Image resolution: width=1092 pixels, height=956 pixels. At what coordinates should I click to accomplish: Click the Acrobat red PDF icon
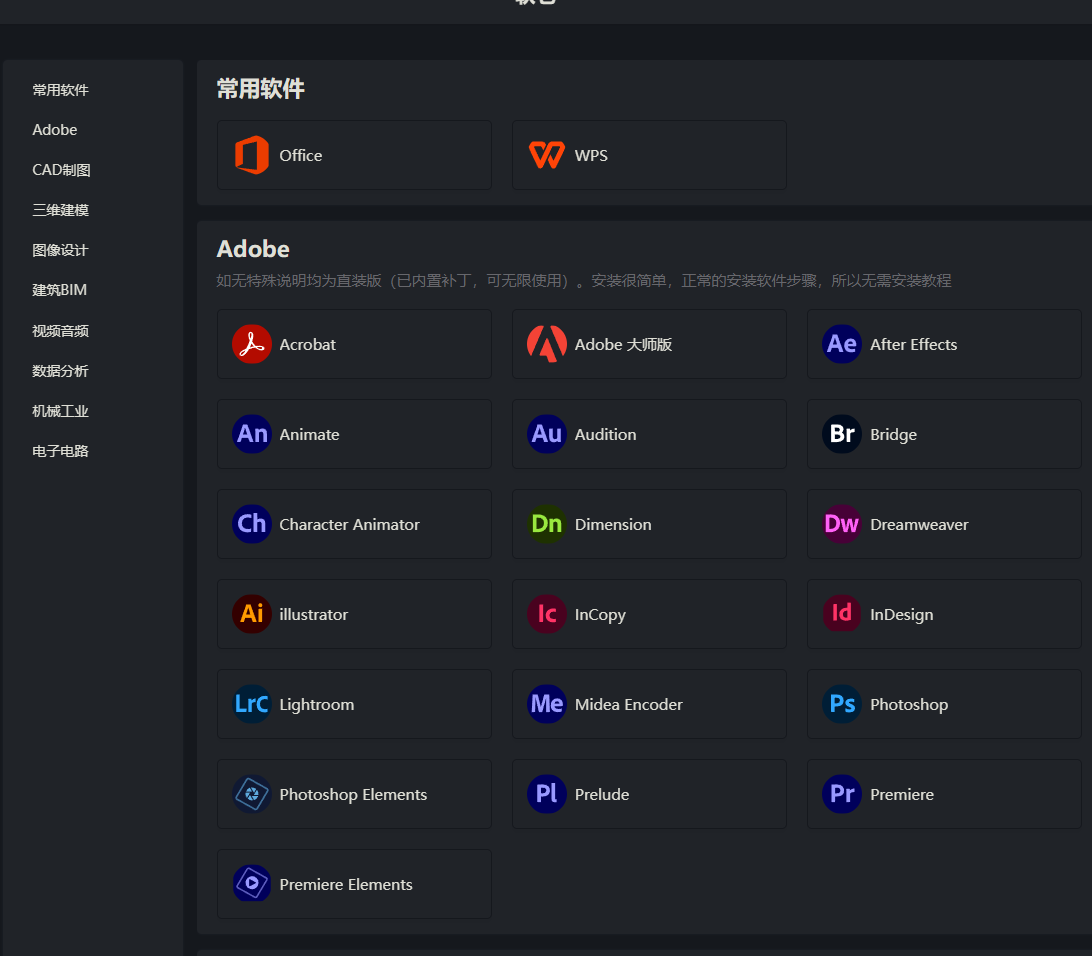click(251, 344)
